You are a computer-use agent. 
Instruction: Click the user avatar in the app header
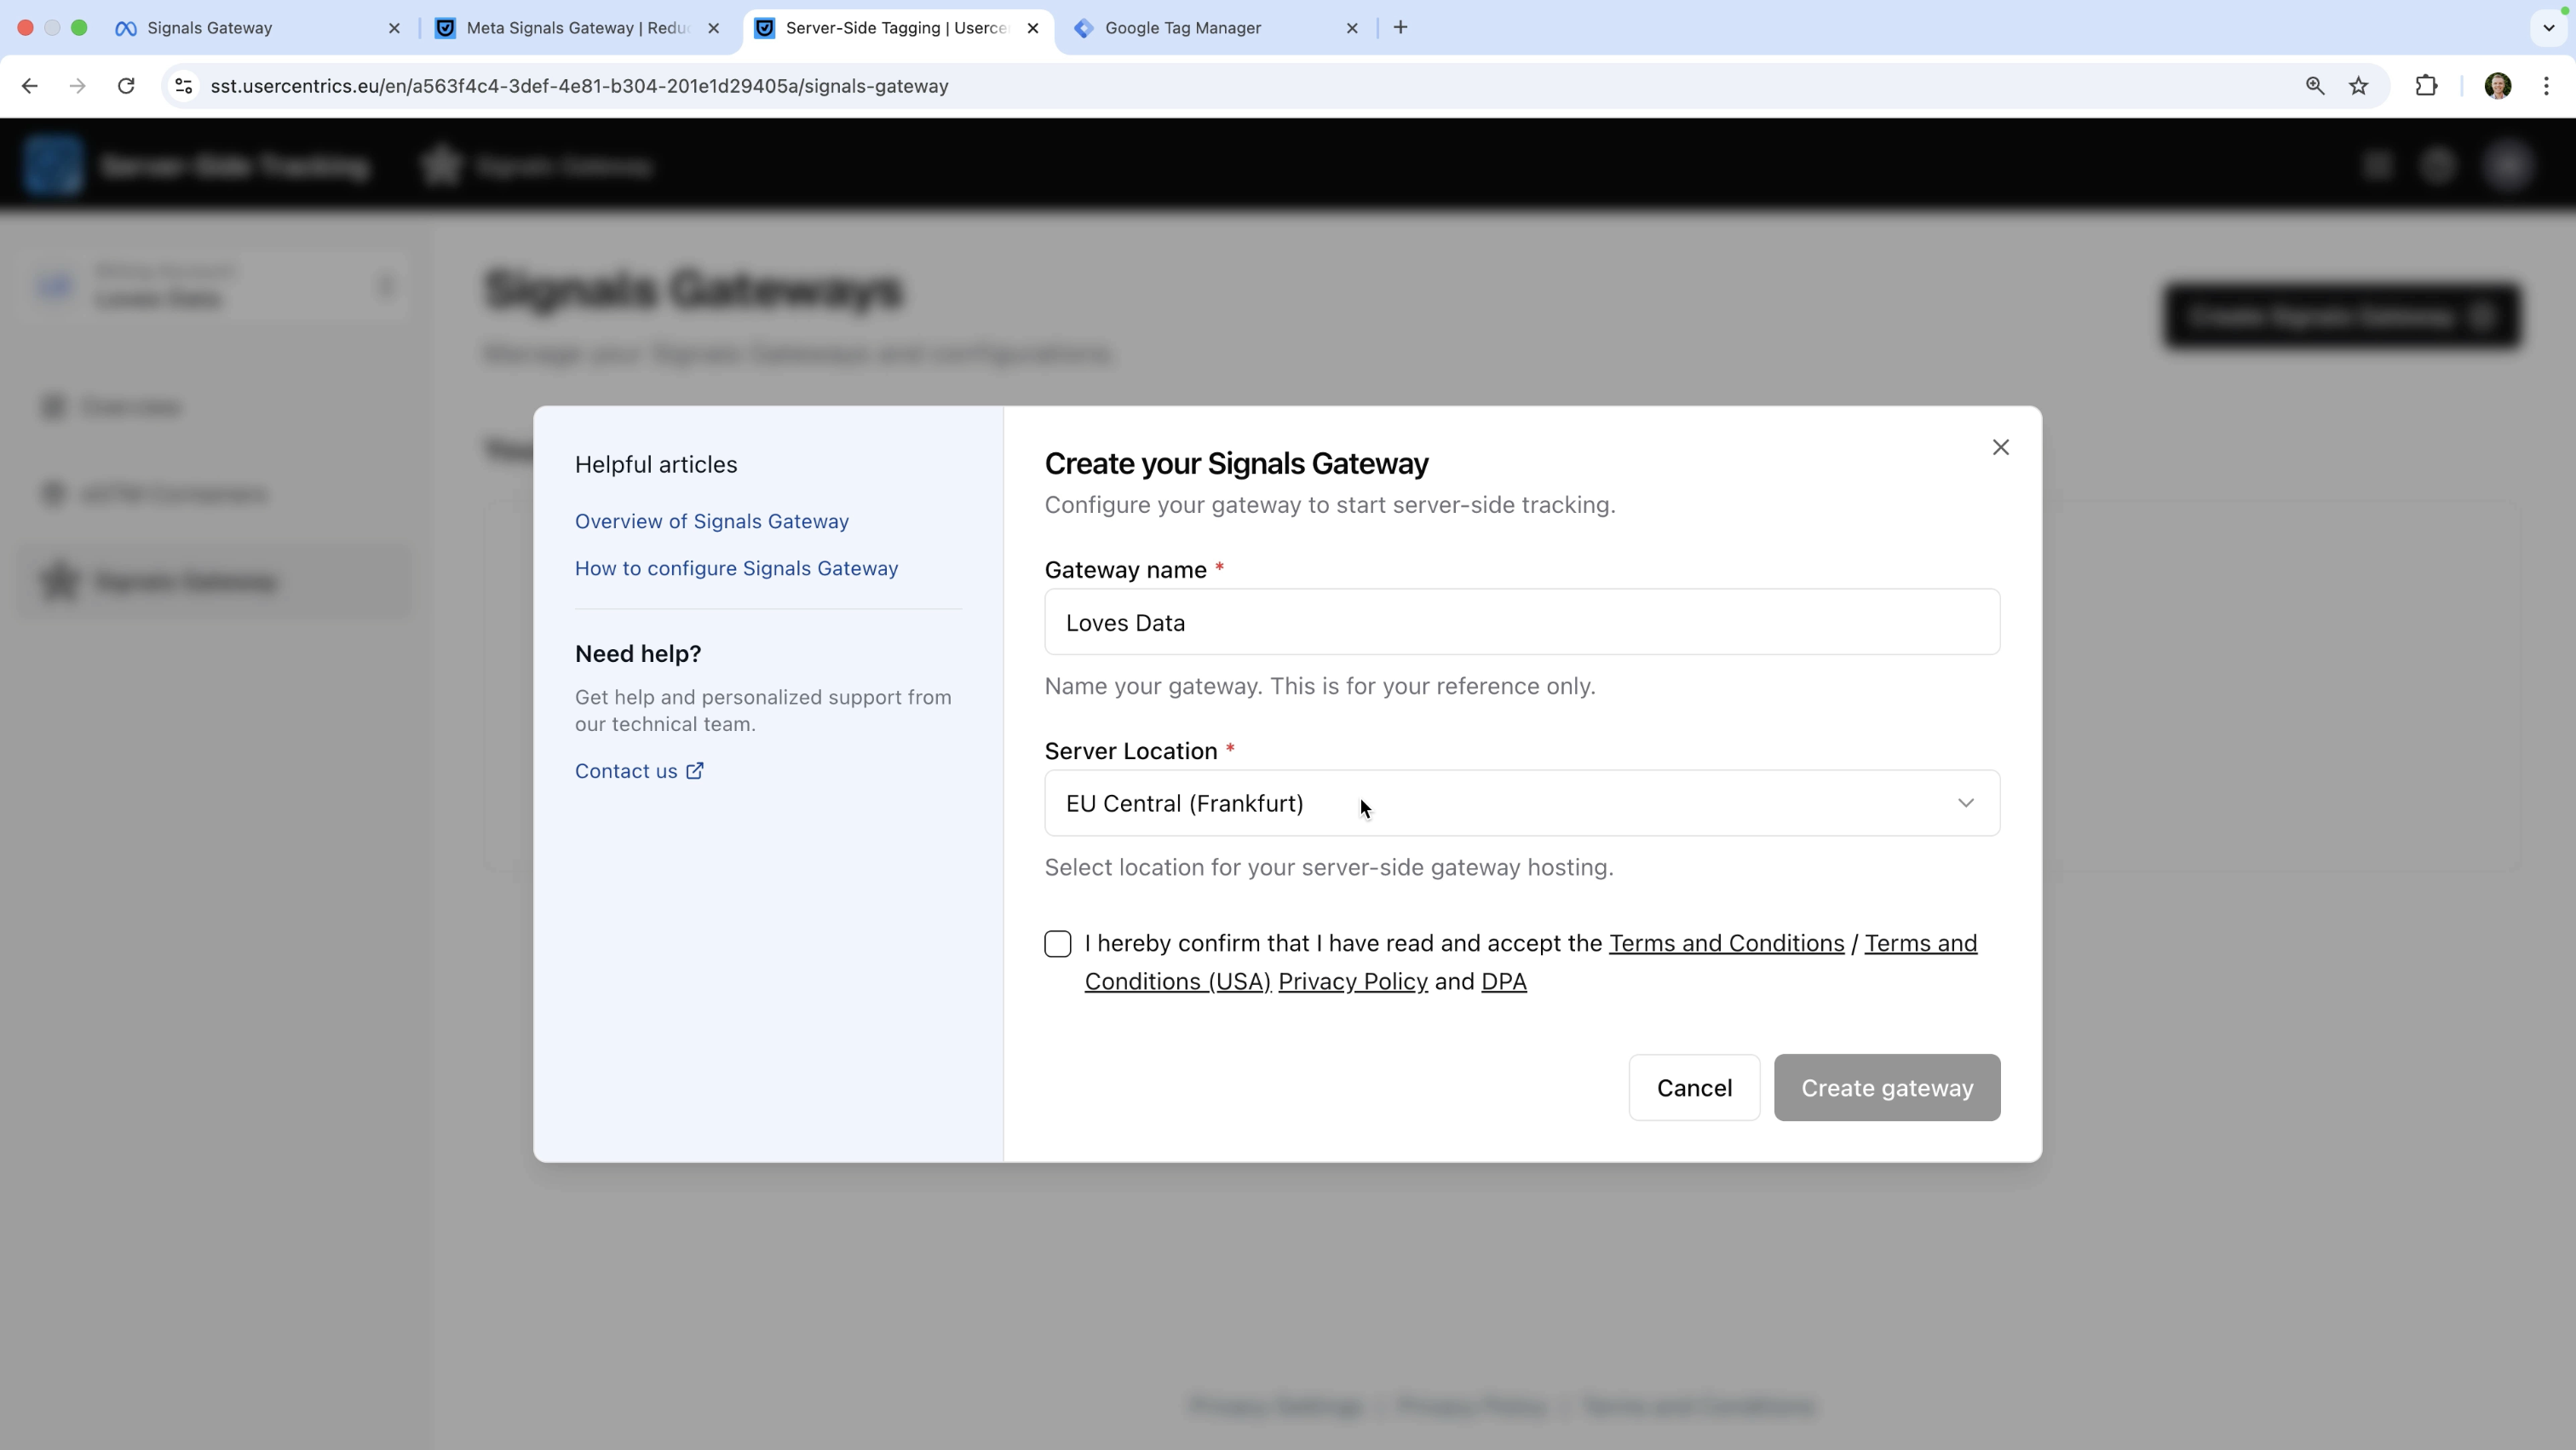(2507, 165)
